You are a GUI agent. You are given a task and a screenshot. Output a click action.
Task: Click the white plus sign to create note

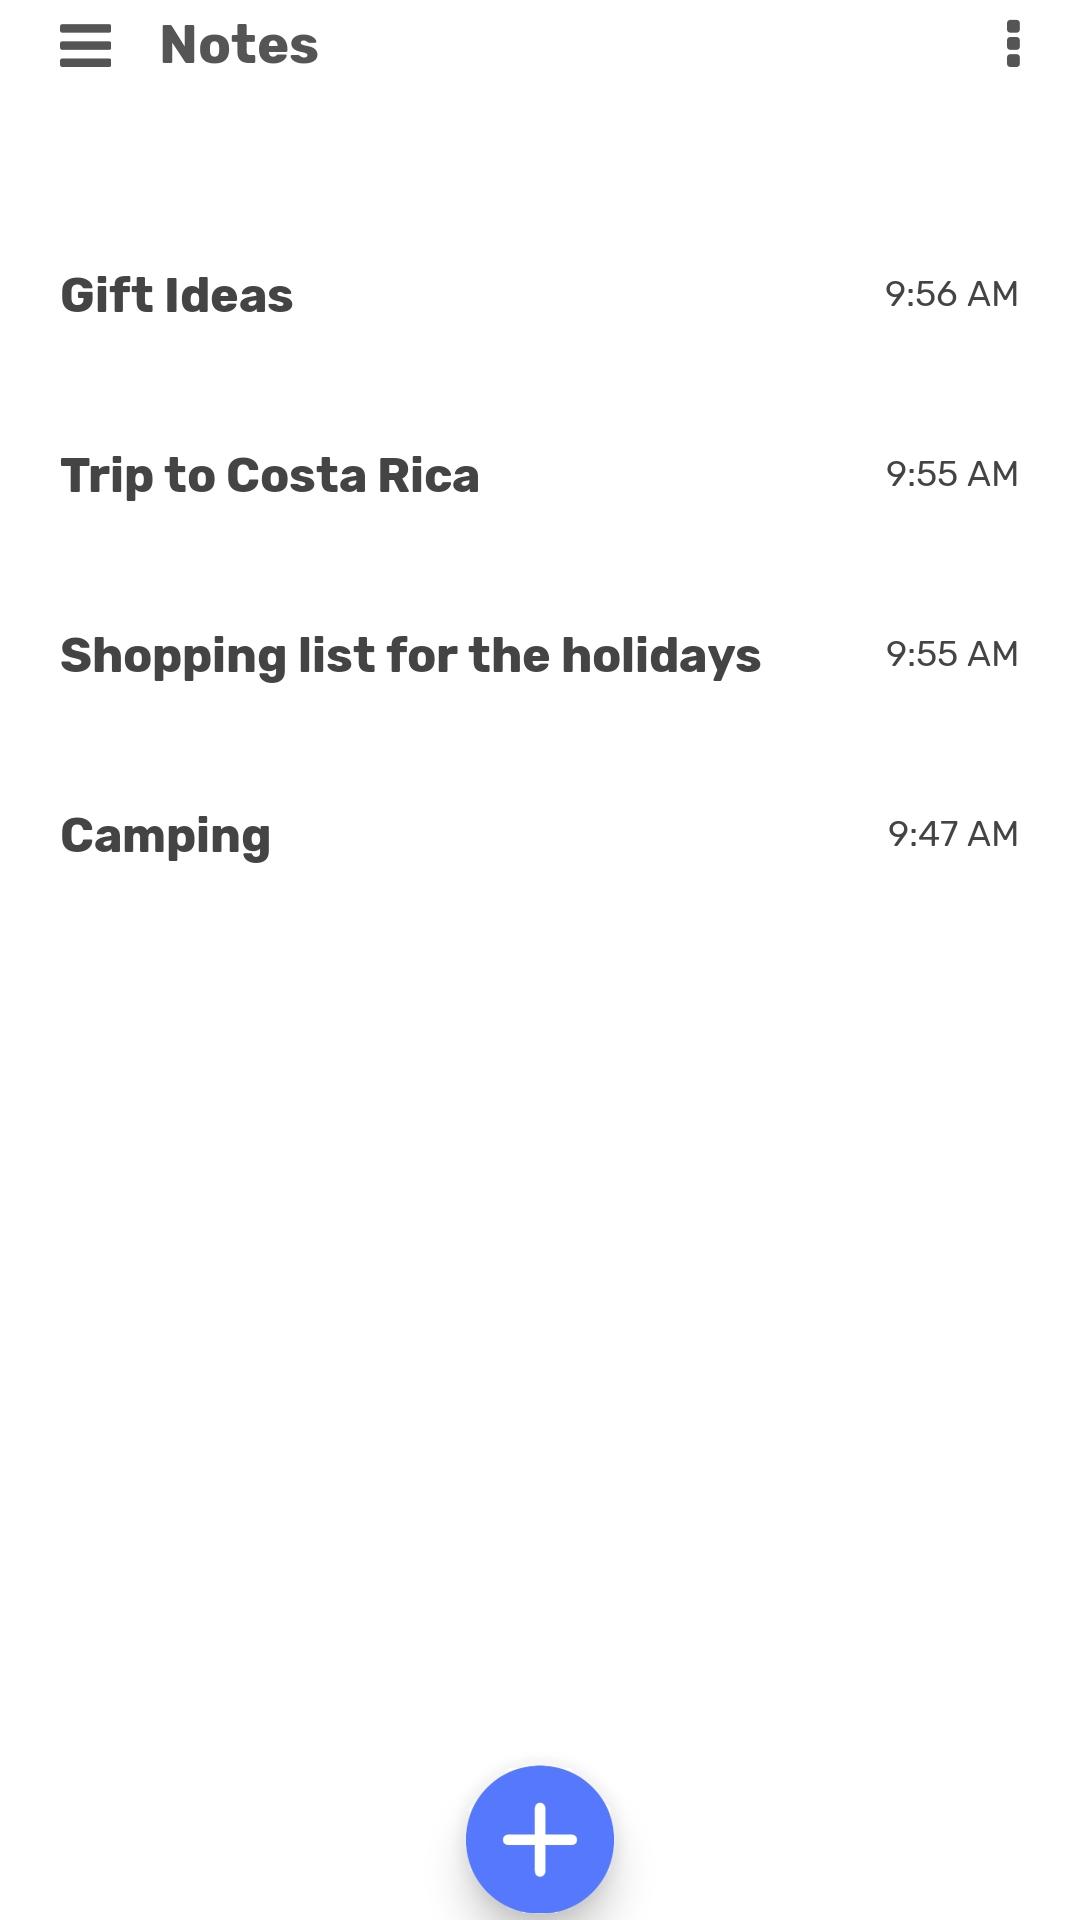pos(540,1839)
